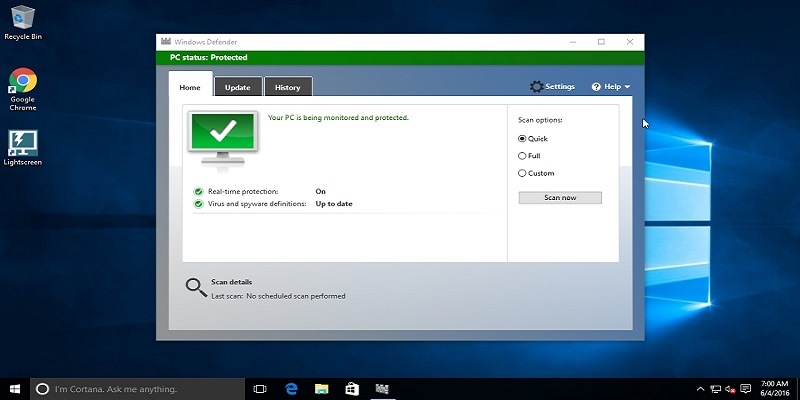Click the Windows Defender taskbar icon
The height and width of the screenshot is (400, 800).
tap(381, 388)
